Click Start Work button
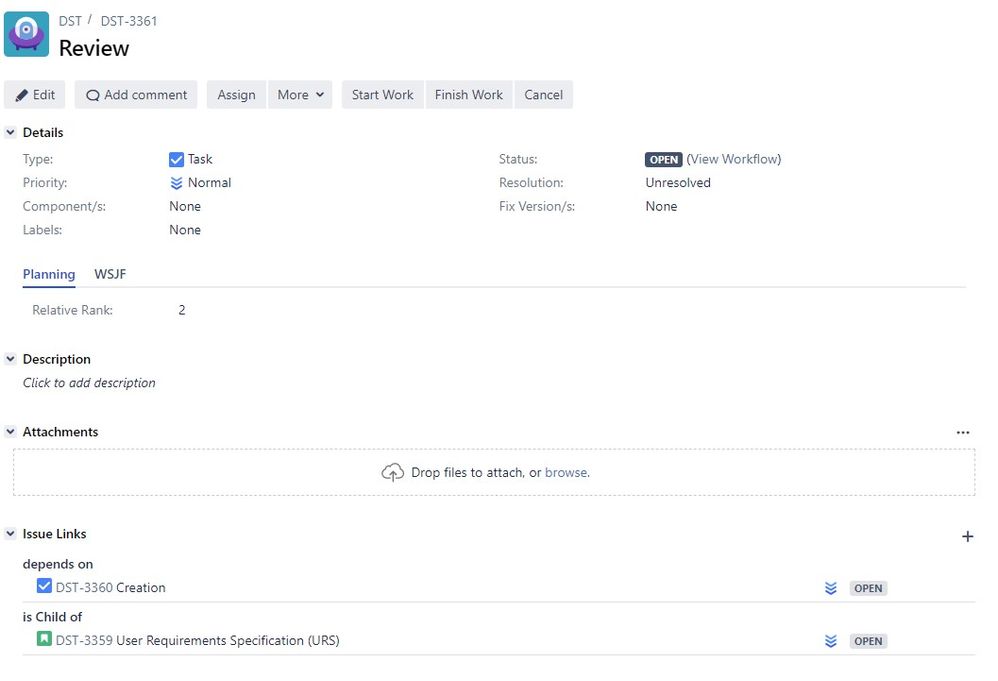Screen dimensions: 998x681 [383, 95]
